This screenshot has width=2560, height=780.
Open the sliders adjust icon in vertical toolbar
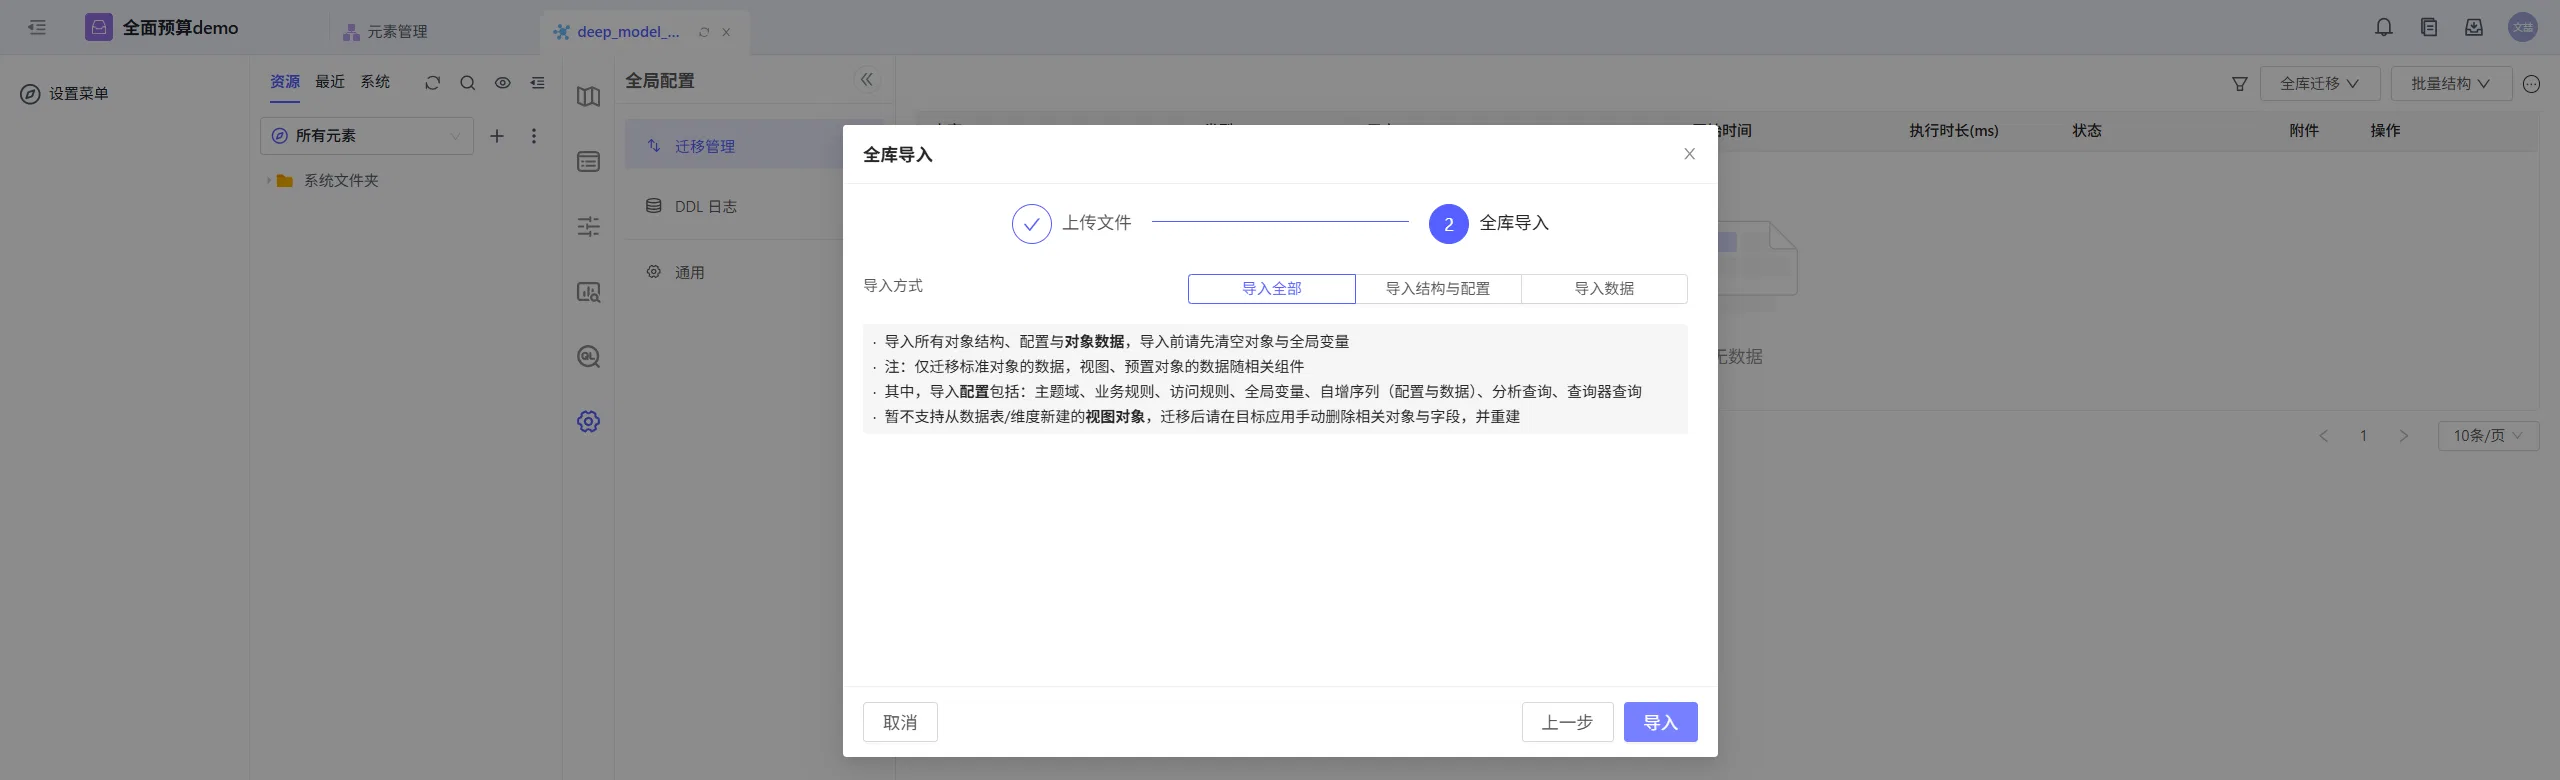589,227
